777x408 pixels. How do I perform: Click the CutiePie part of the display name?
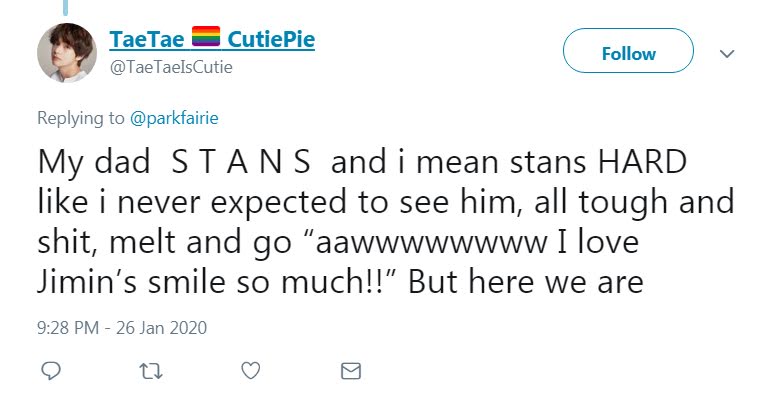(x=271, y=40)
